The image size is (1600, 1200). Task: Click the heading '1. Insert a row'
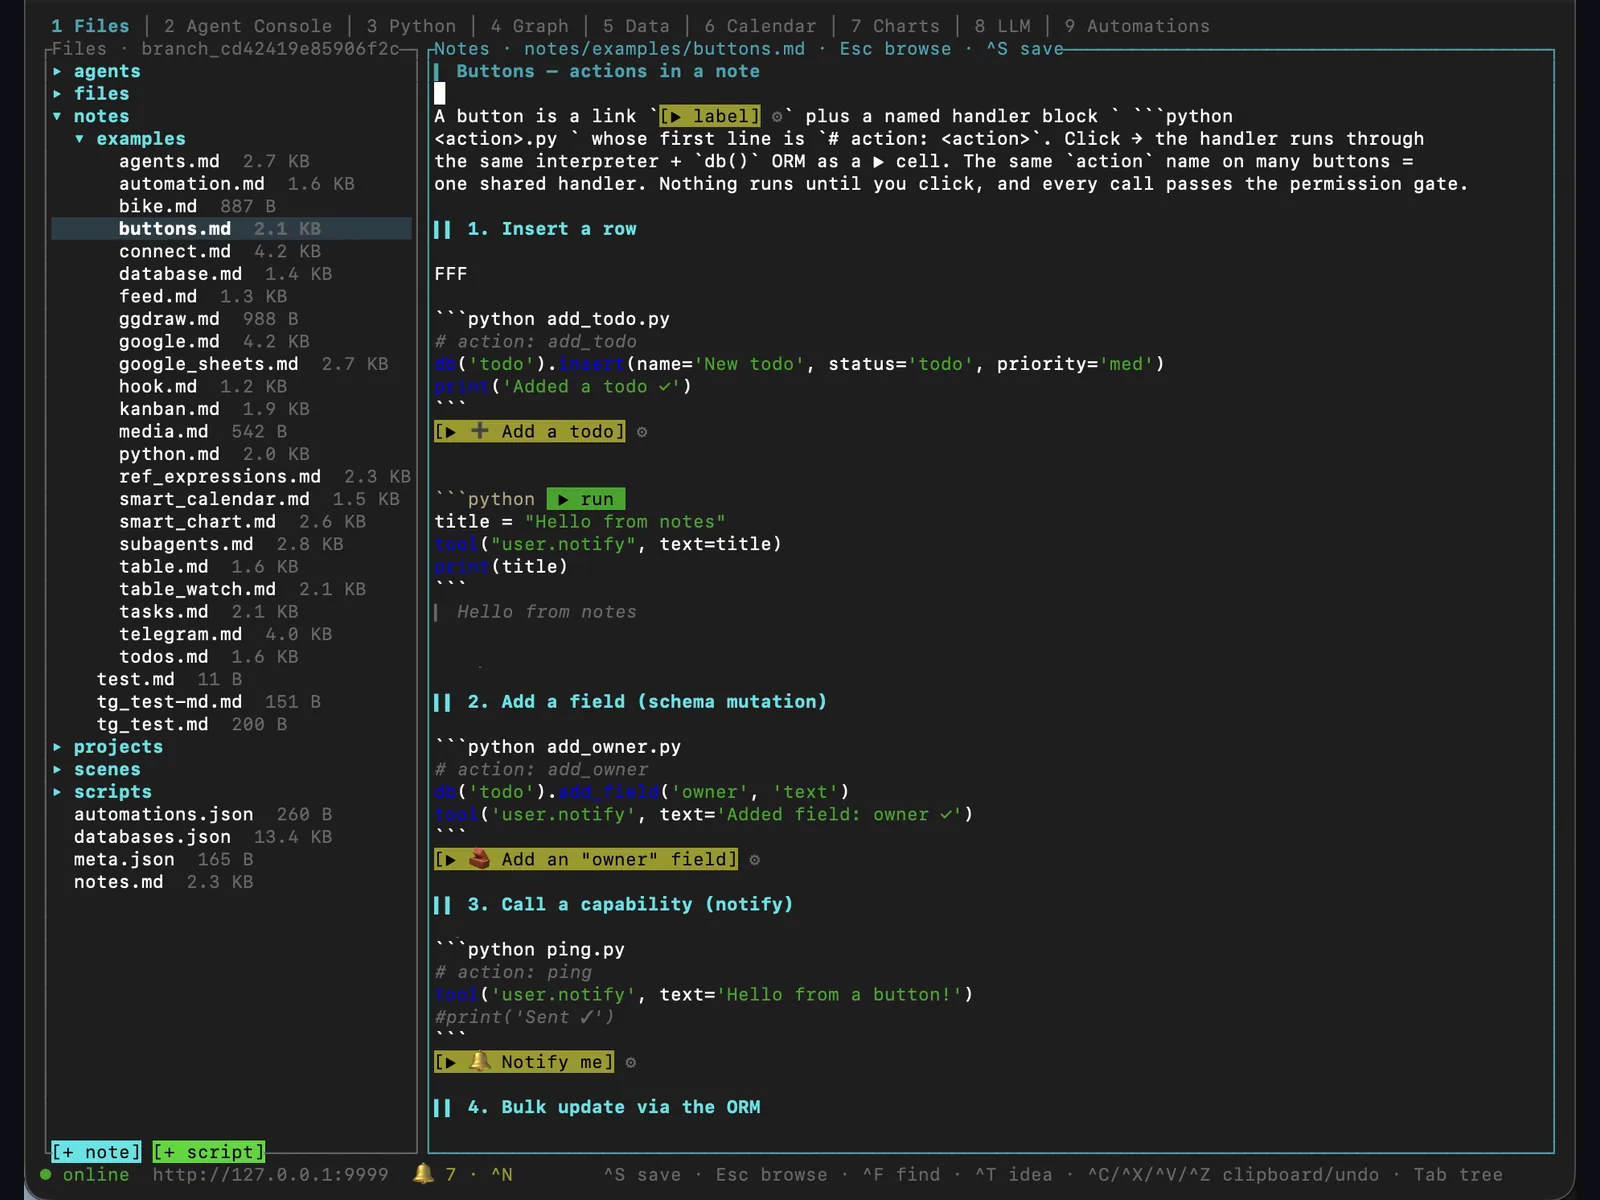tap(552, 229)
